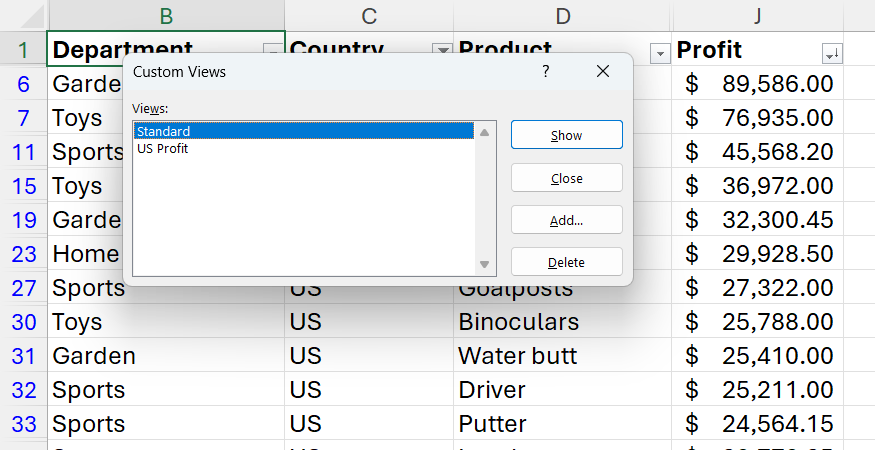
Task: Click the 25,410.00 profit cell
Action: tap(757, 356)
